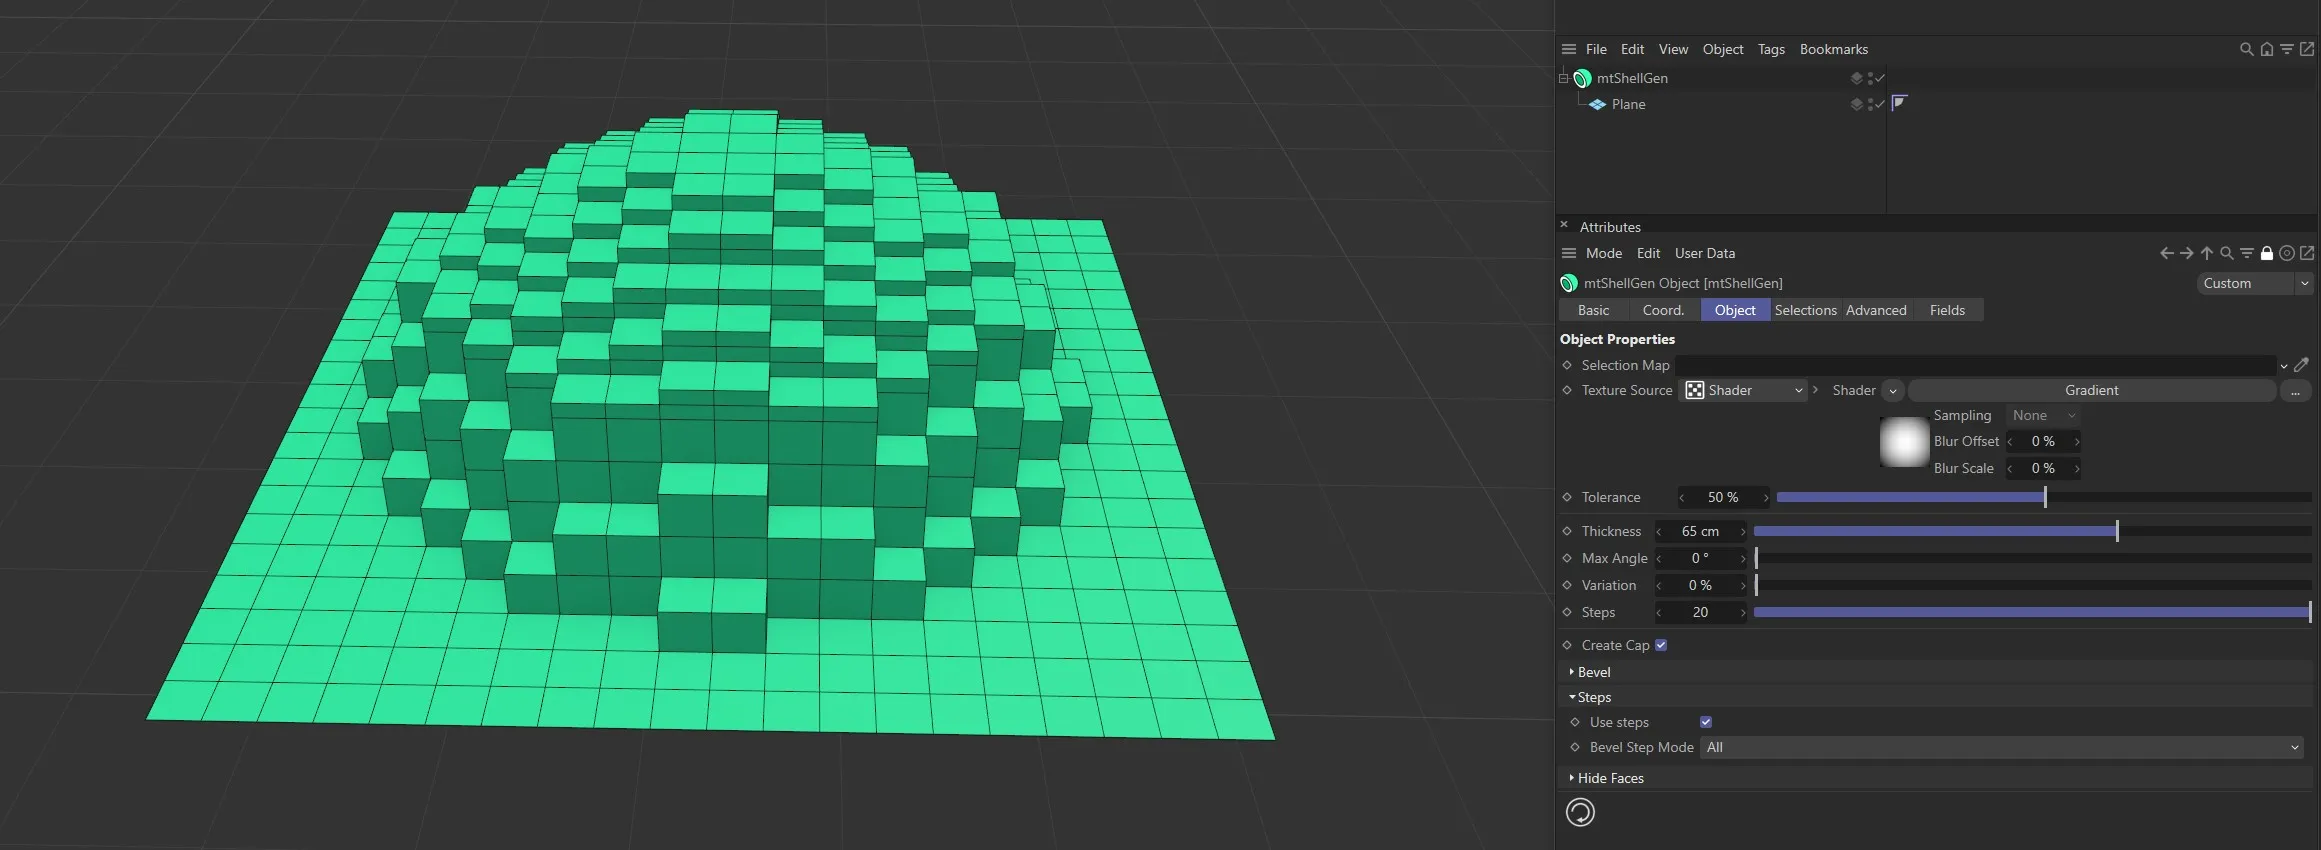Lock the Attributes panel with the padlock icon
Screen dimensions: 2321x850
(x=2266, y=254)
